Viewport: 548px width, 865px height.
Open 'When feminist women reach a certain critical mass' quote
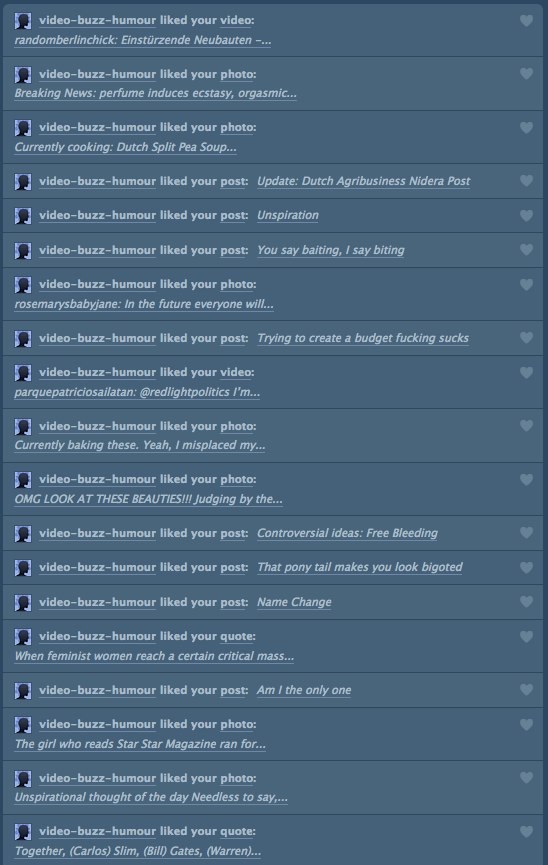tap(154, 656)
